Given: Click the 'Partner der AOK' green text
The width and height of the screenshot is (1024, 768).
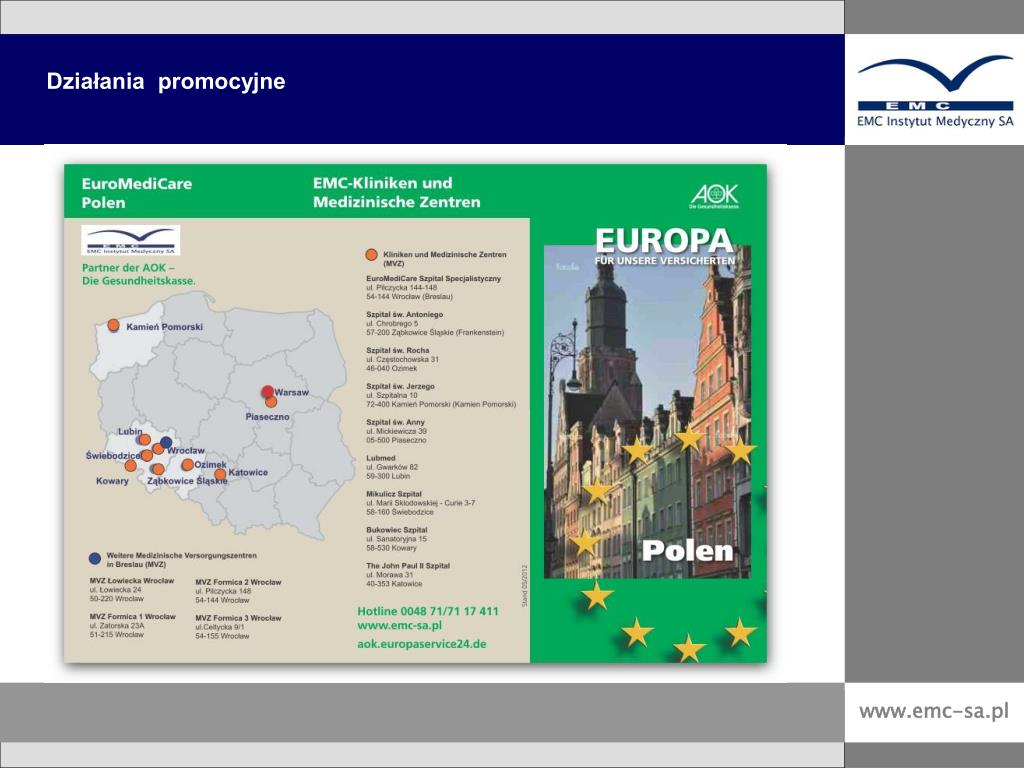Looking at the screenshot, I should click(x=138, y=274).
